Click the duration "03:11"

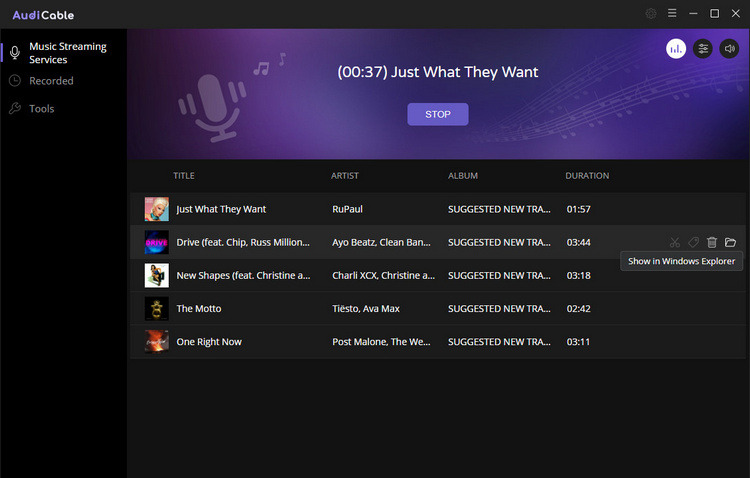(x=578, y=342)
